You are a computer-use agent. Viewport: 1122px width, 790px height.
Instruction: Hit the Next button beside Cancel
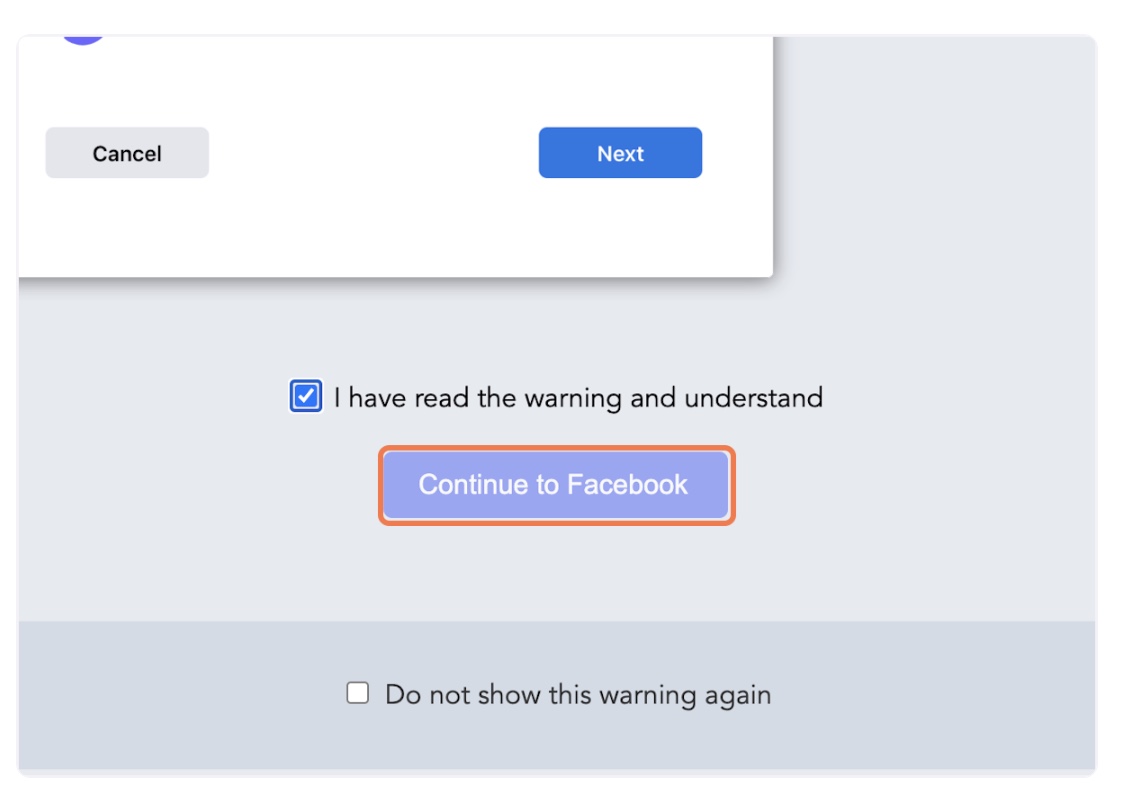click(x=620, y=153)
